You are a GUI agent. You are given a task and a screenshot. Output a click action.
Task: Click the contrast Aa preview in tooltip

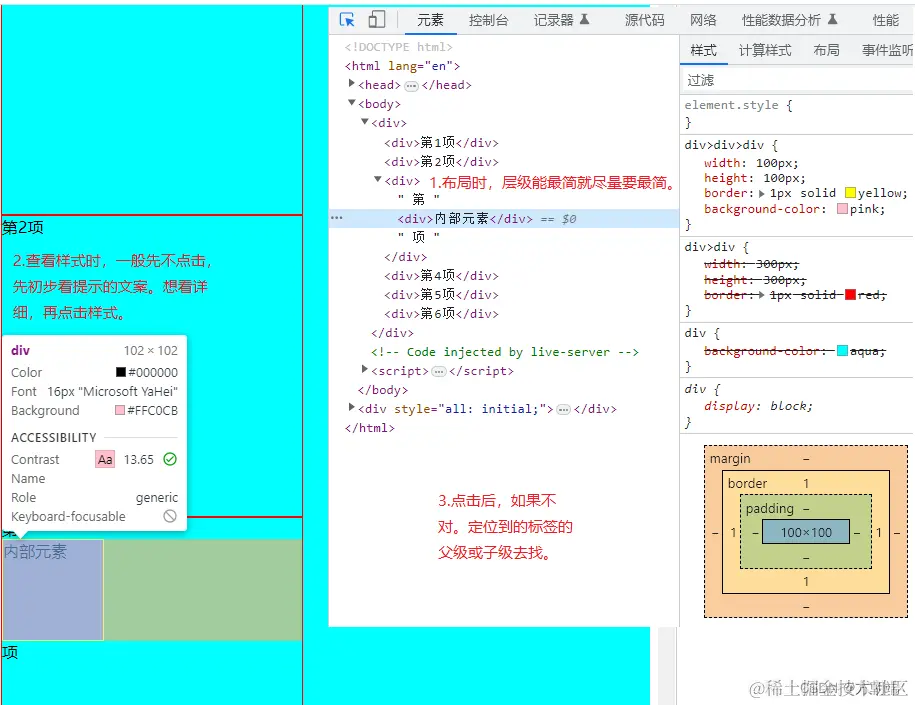(x=105, y=459)
